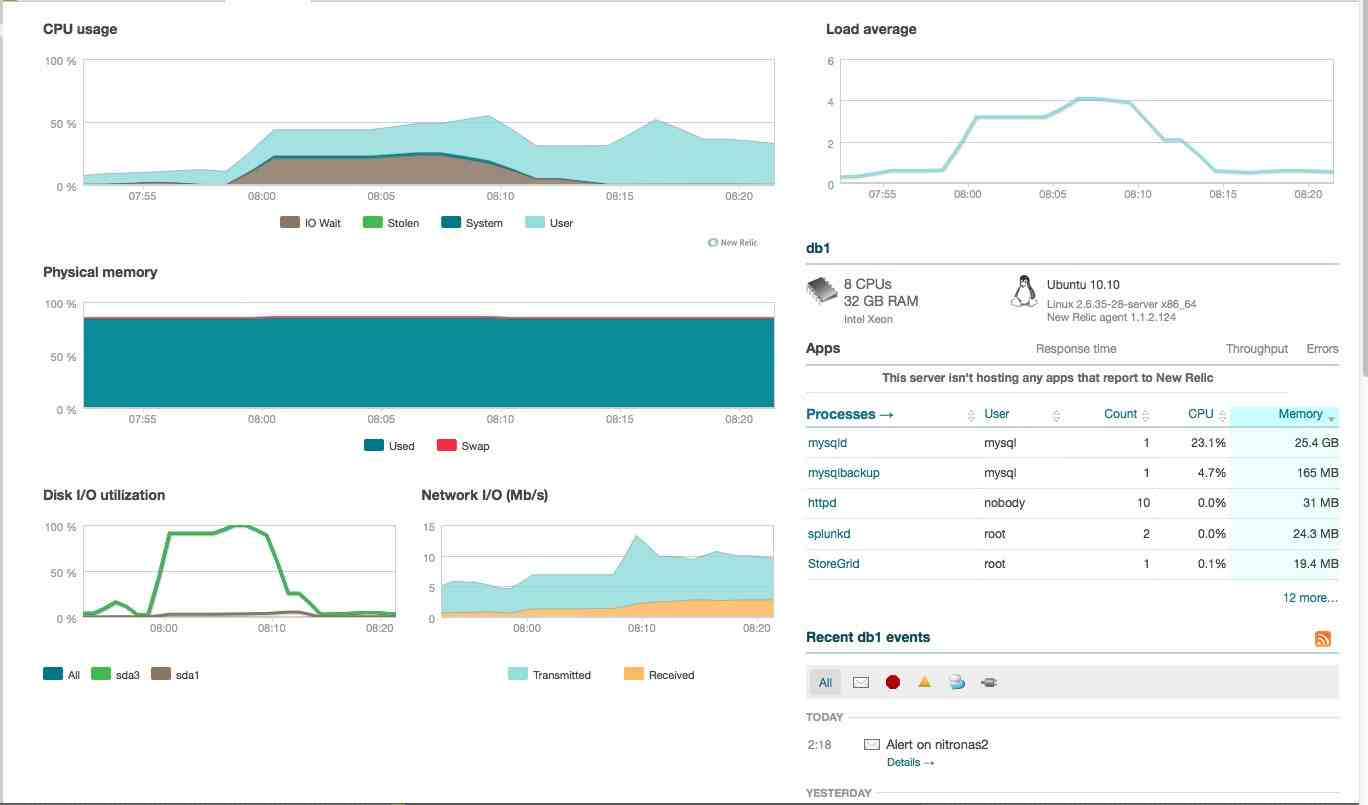This screenshot has height=805, width=1368.
Task: Filter events by the envelope notification icon
Action: [860, 683]
